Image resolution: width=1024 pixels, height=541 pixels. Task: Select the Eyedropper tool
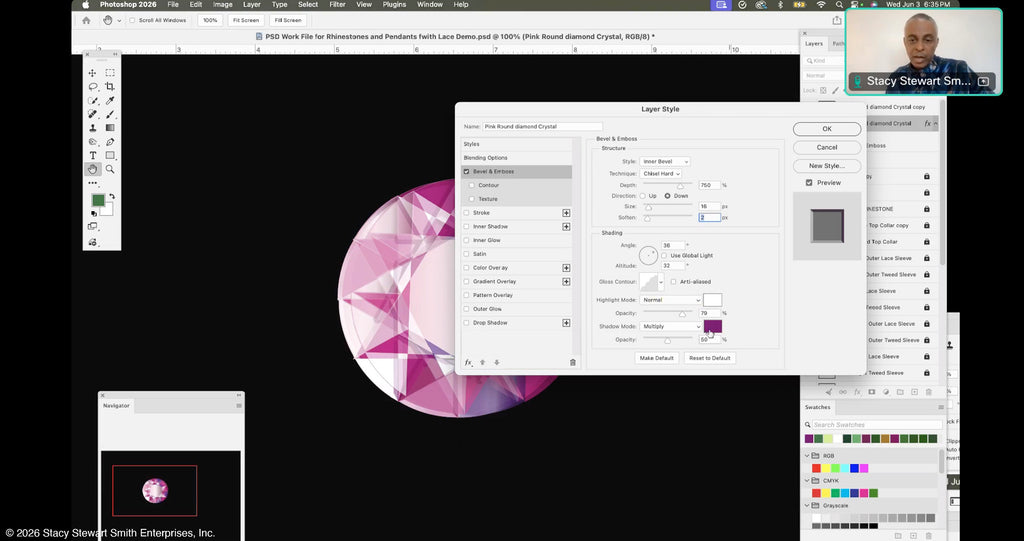click(110, 101)
